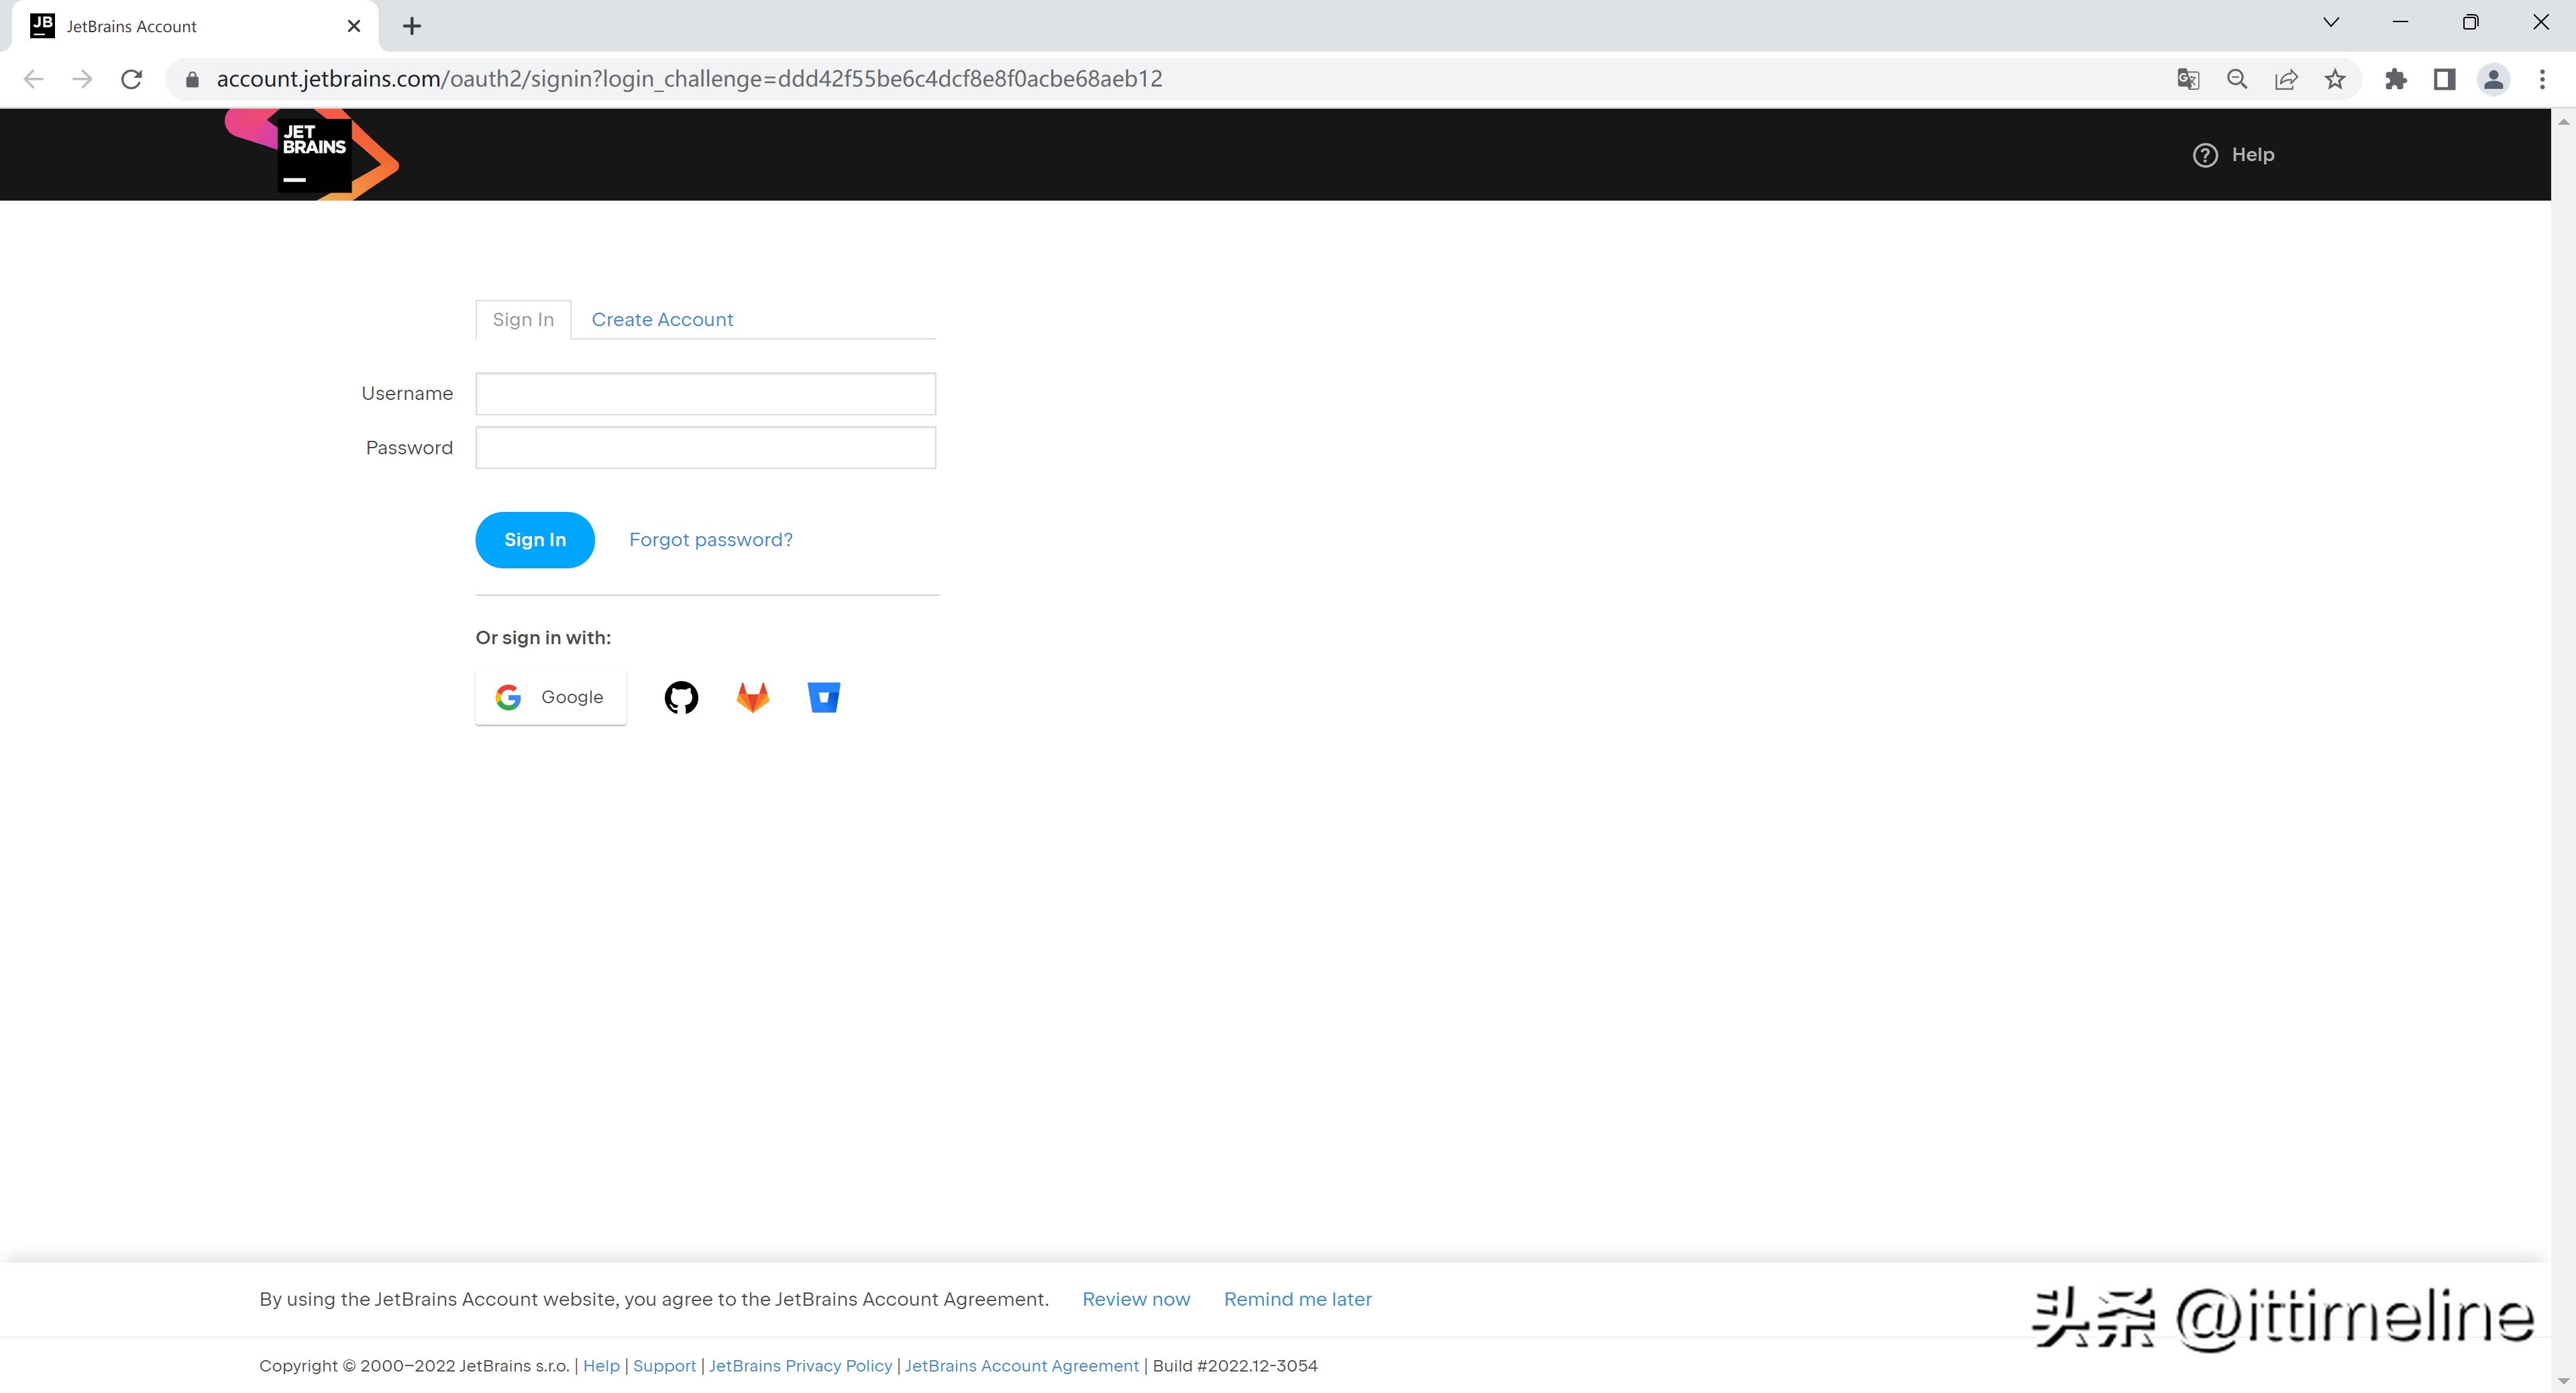The height and width of the screenshot is (1393, 2576).
Task: Open the tab search chevron dropdown
Action: click(x=2331, y=22)
